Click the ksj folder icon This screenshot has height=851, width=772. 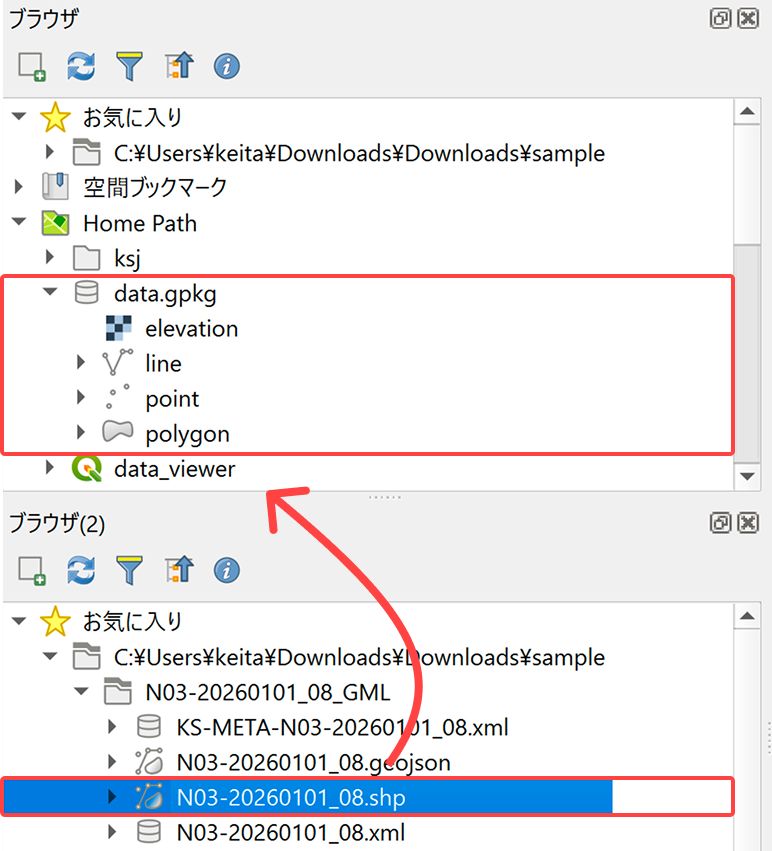coord(87,258)
